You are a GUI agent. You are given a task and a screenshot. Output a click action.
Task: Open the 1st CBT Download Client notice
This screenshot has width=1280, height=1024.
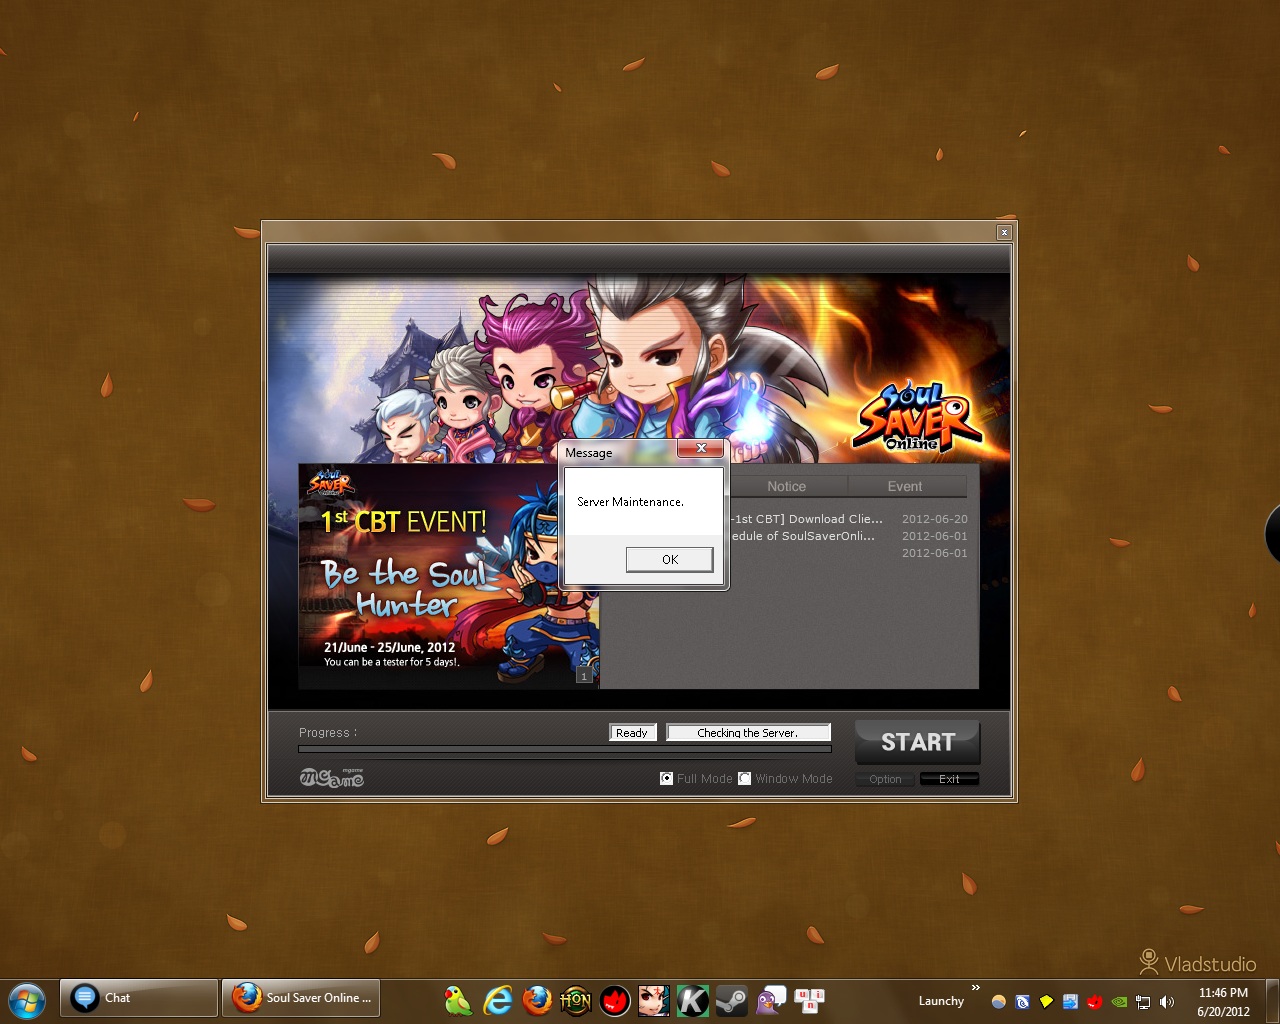click(x=807, y=519)
